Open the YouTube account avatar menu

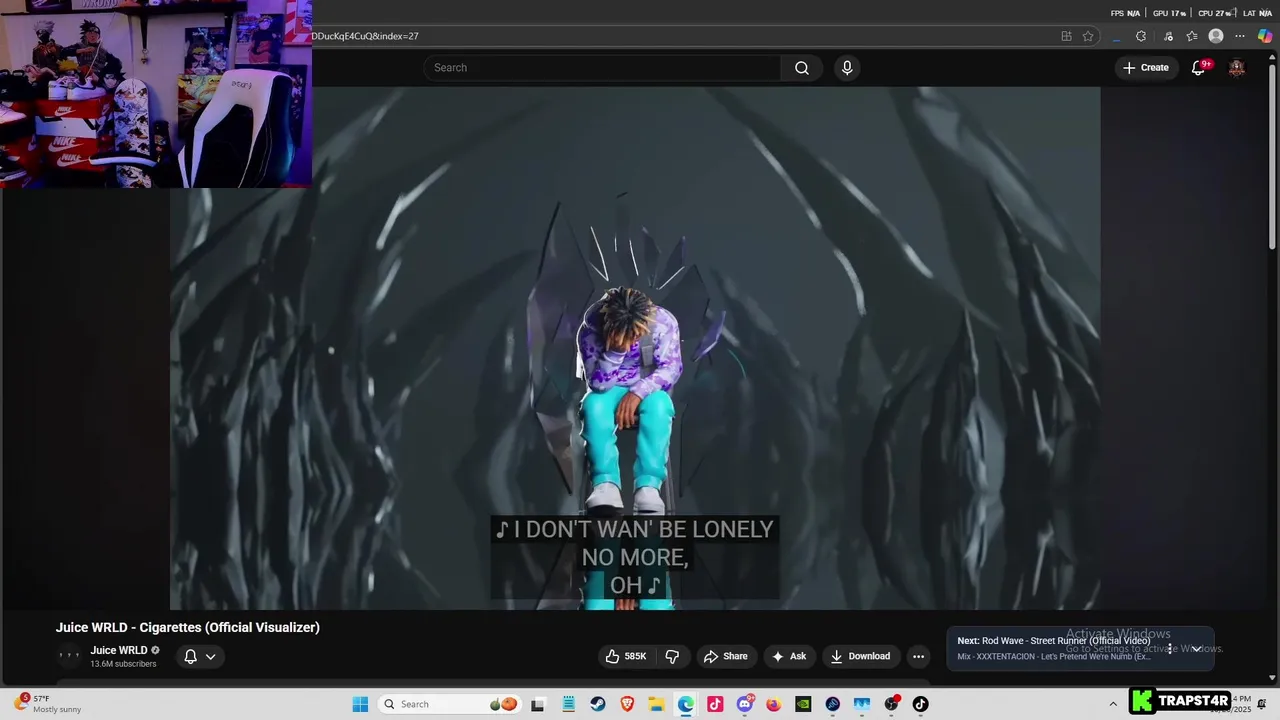tap(1237, 68)
